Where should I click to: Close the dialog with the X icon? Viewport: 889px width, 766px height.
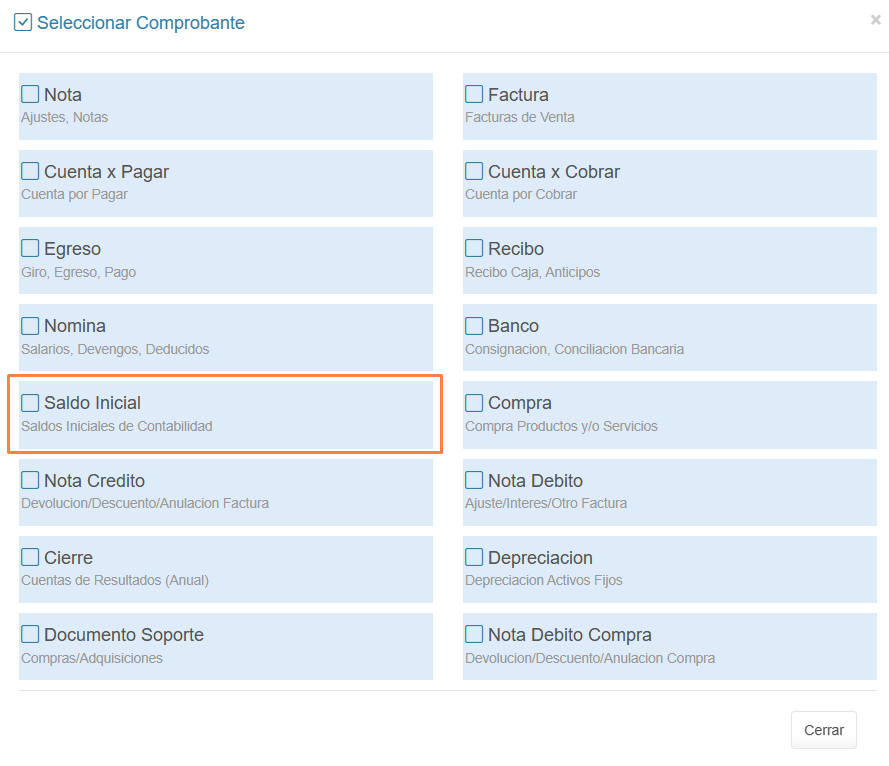click(875, 19)
